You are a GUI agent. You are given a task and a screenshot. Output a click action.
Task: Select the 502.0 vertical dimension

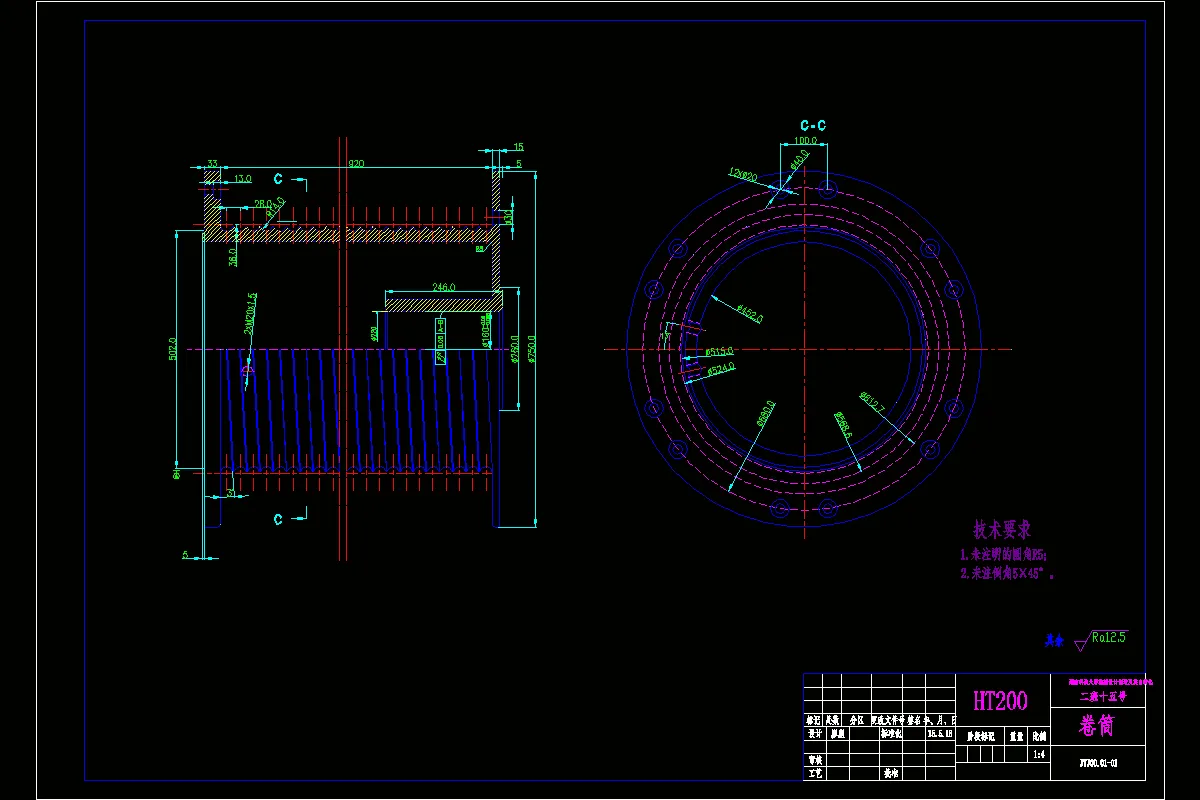(x=172, y=348)
